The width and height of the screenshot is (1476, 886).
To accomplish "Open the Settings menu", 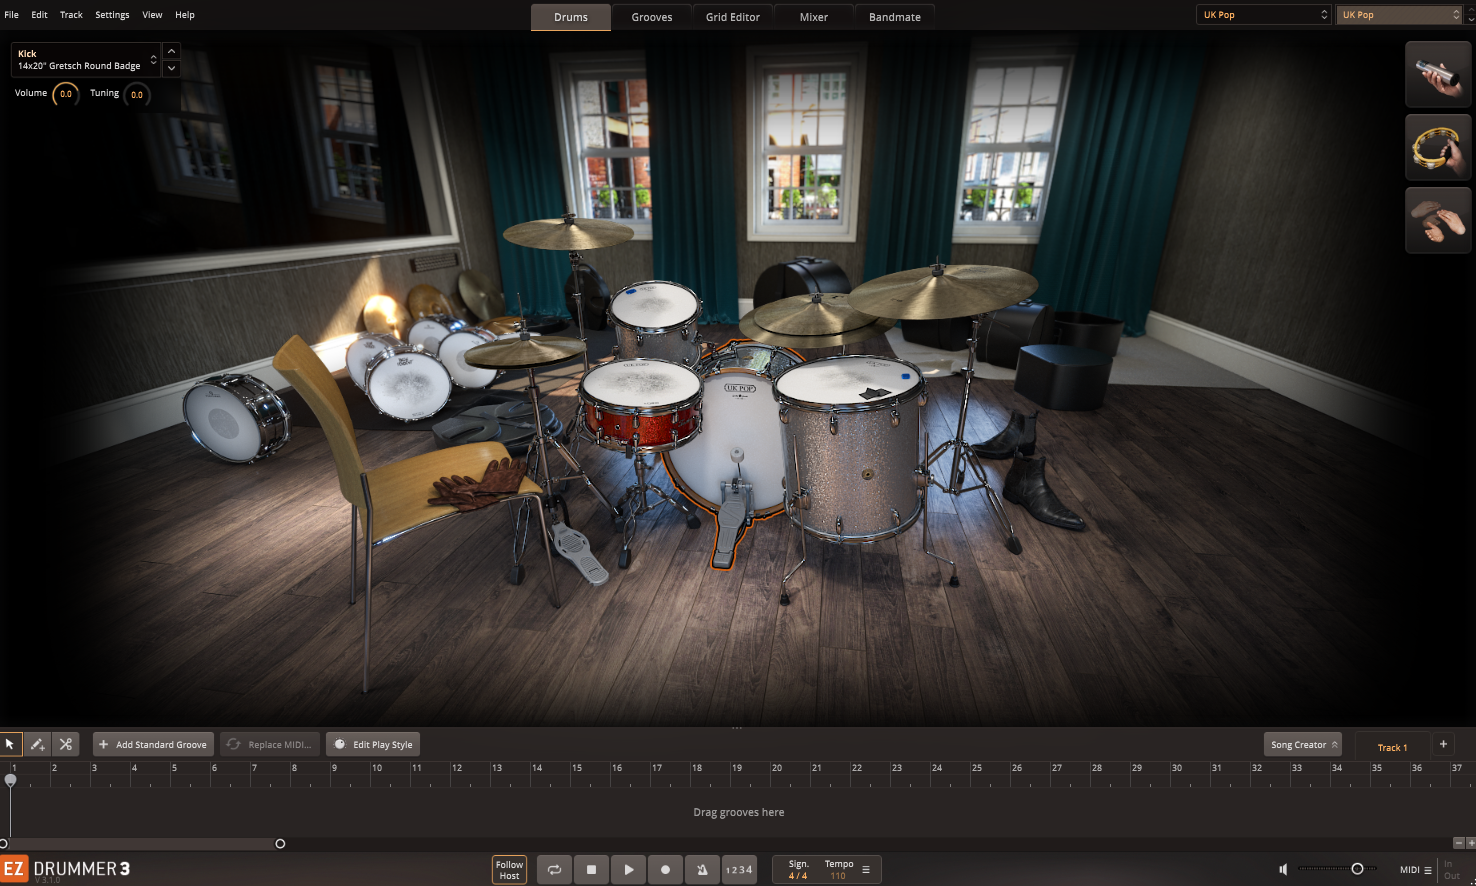I will click(112, 15).
